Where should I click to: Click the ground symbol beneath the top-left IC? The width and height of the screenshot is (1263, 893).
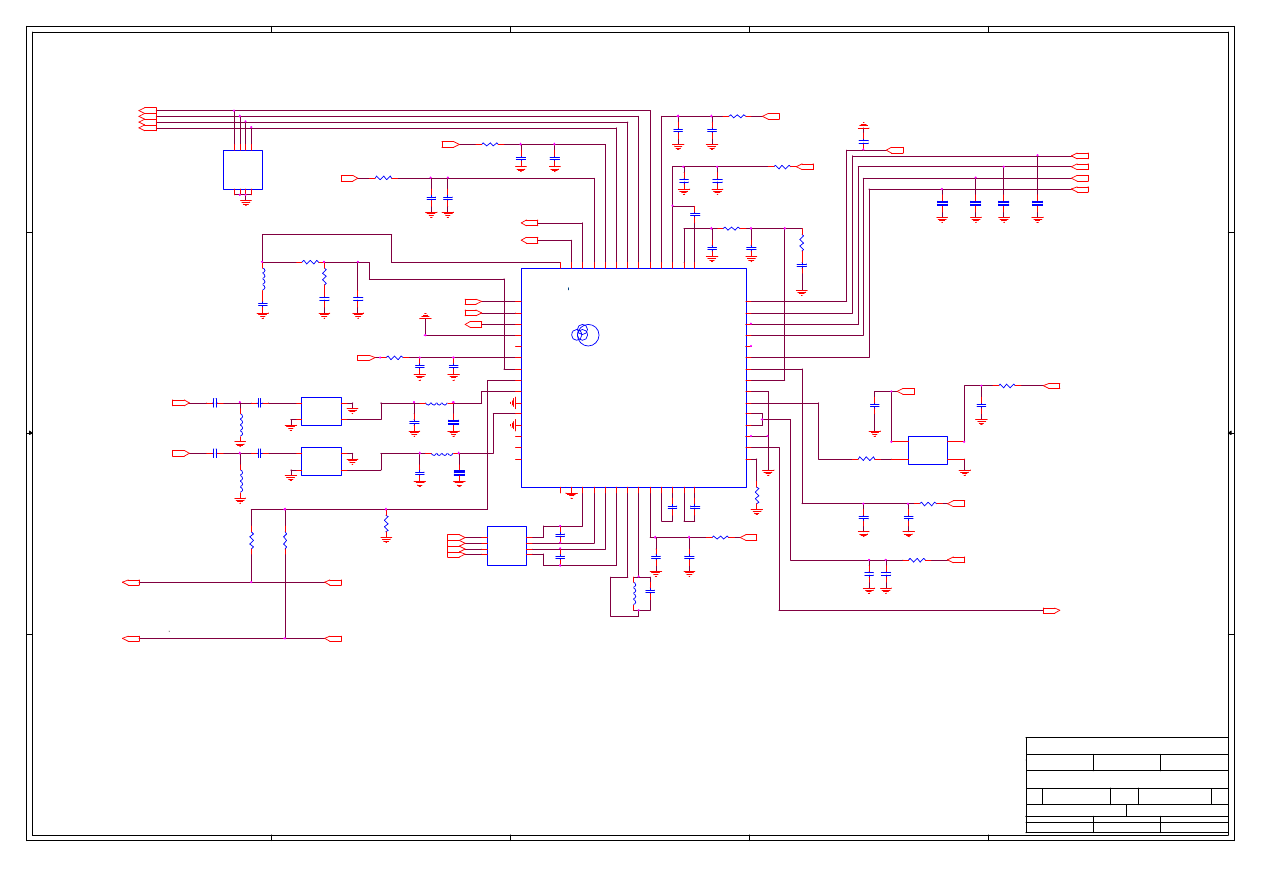(246, 201)
